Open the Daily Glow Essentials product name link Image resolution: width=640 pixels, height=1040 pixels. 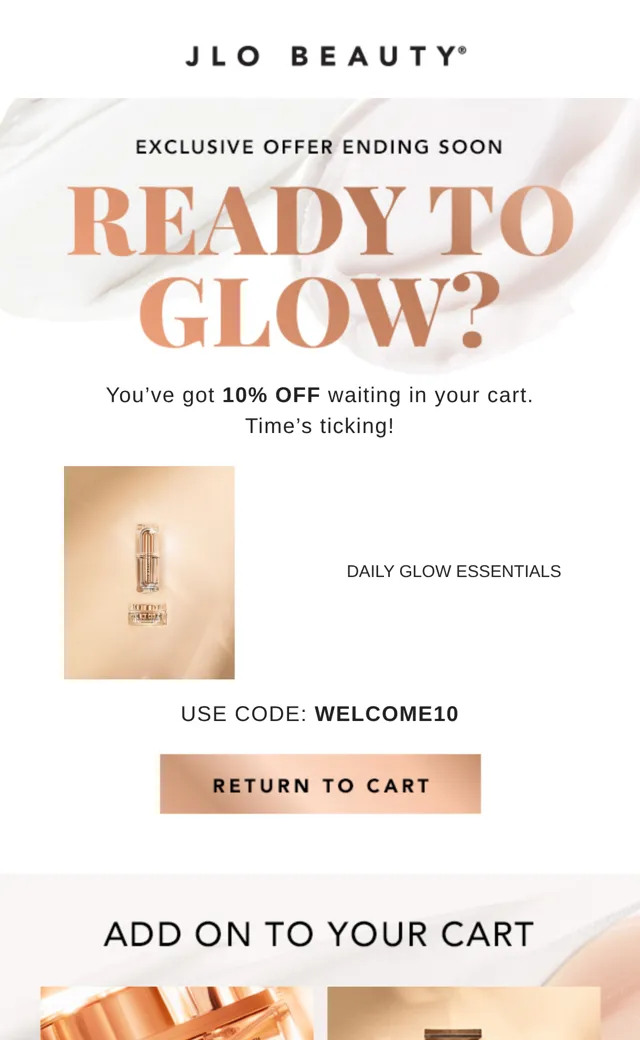(x=454, y=571)
